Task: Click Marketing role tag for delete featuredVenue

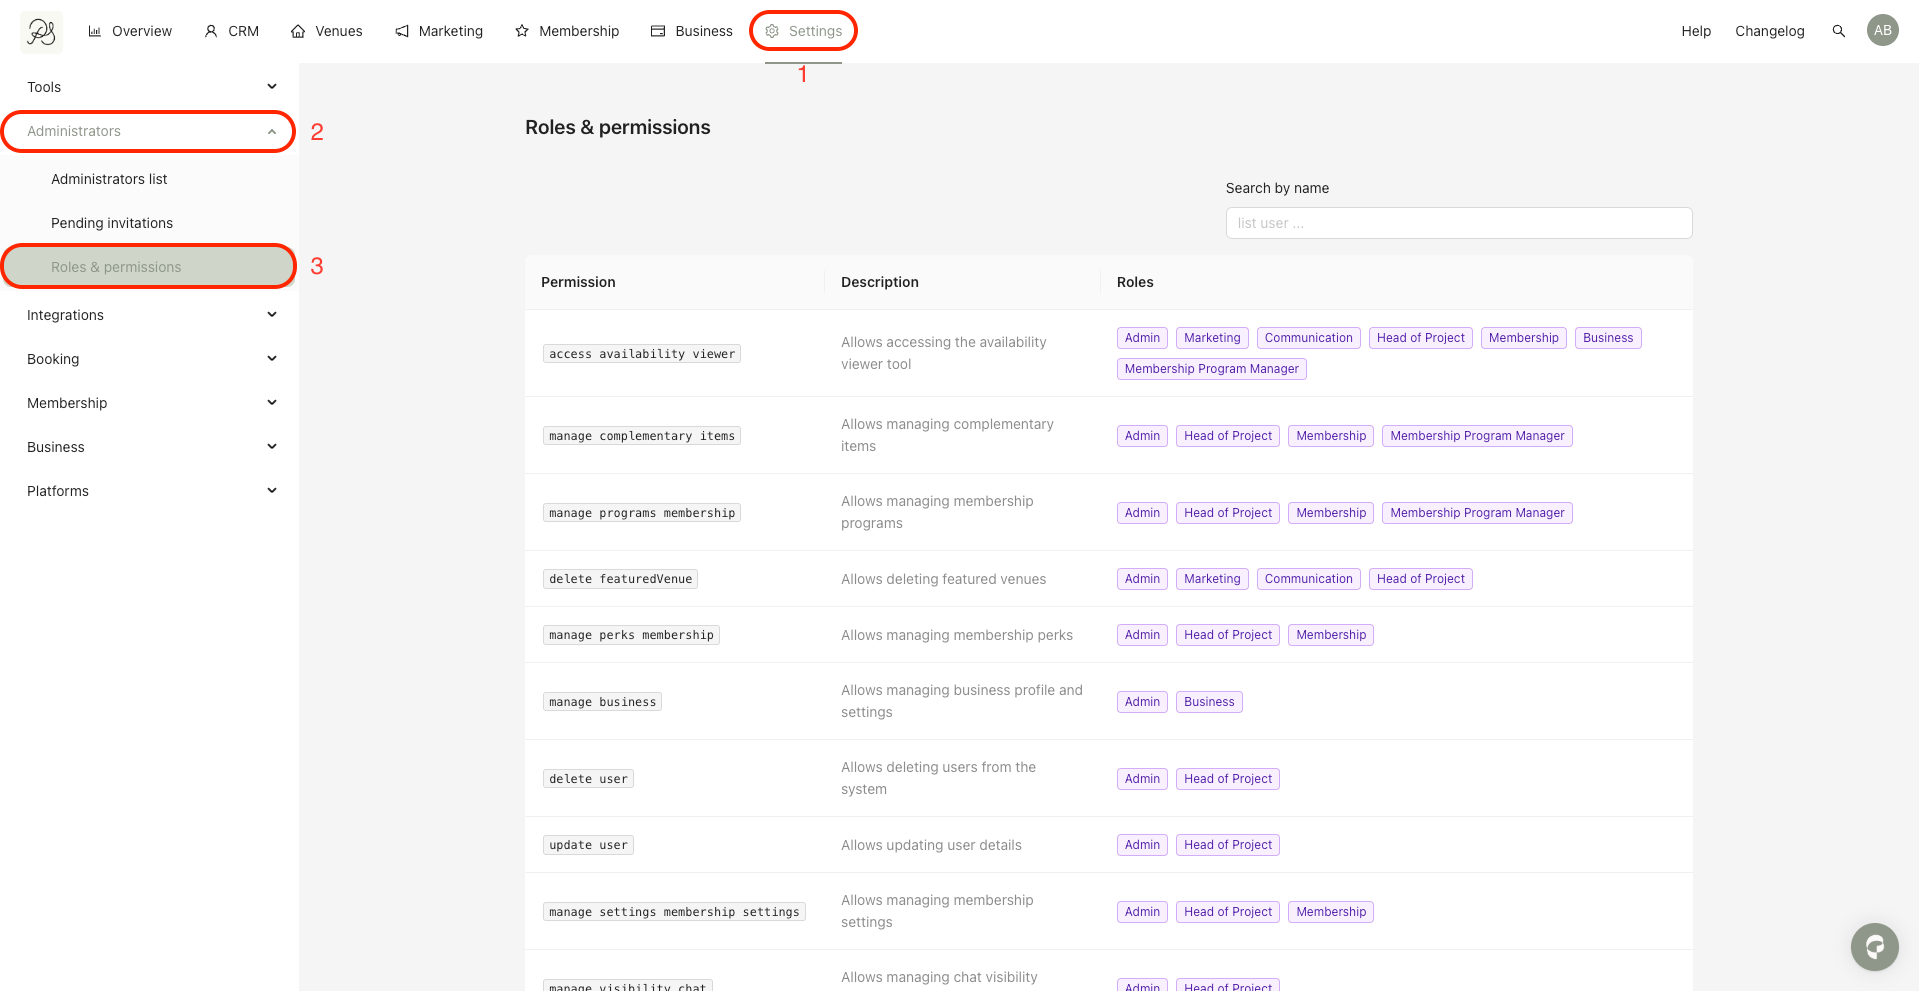Action: pos(1212,579)
